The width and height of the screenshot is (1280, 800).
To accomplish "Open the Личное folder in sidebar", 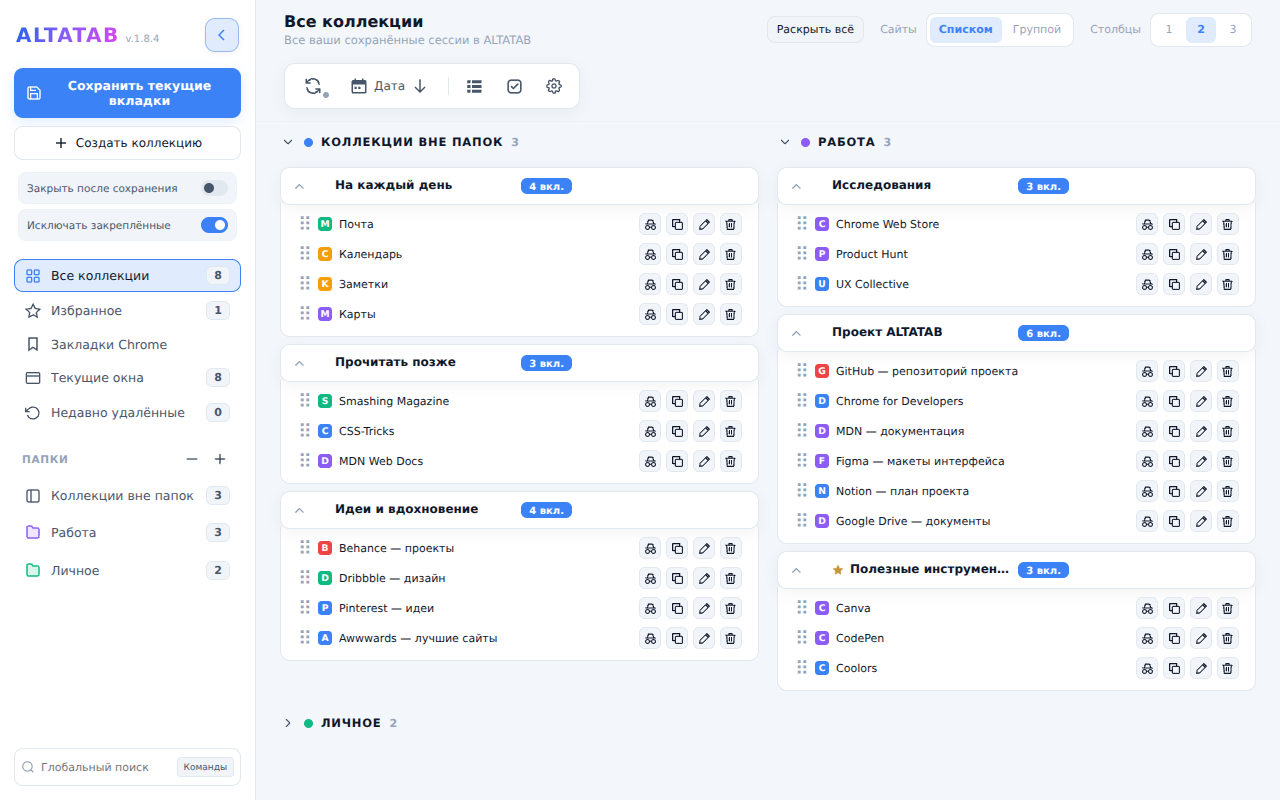I will point(127,571).
